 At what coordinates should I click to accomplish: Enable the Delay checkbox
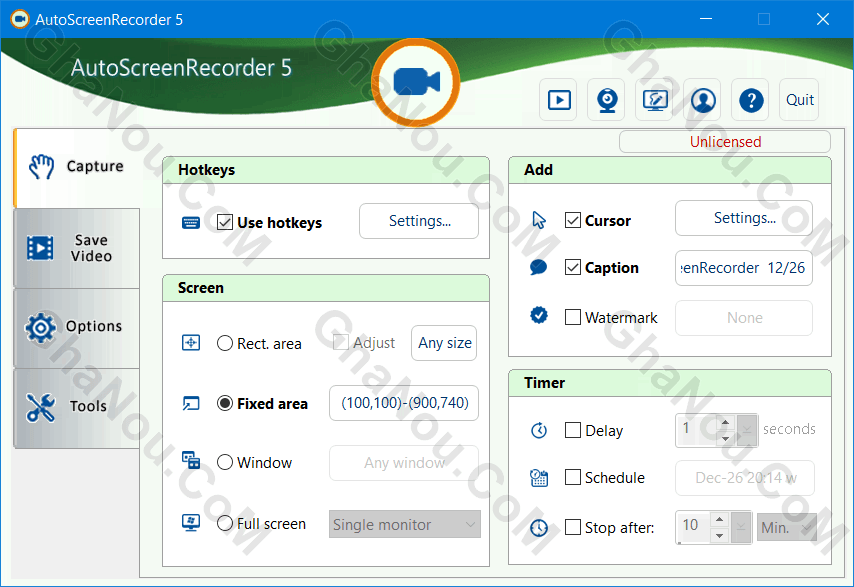click(572, 430)
